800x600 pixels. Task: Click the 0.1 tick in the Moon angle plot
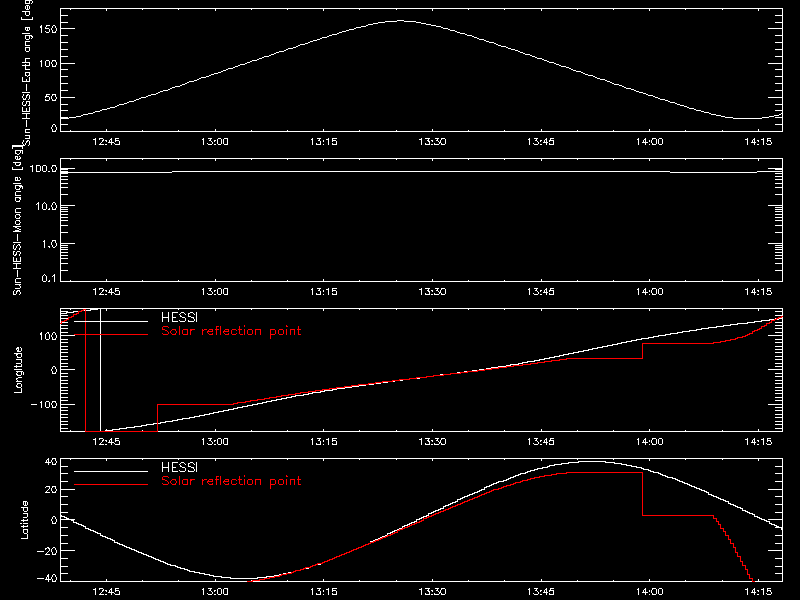point(49,278)
